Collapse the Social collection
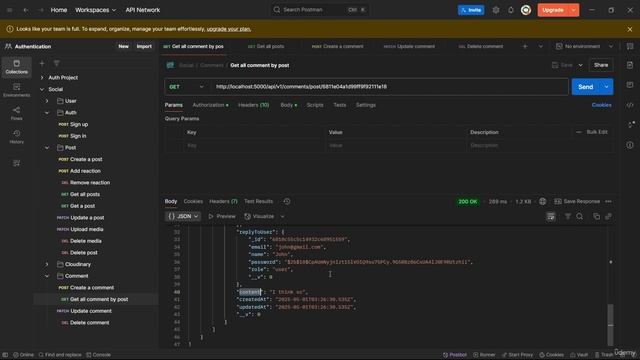The image size is (640, 360). (42, 89)
